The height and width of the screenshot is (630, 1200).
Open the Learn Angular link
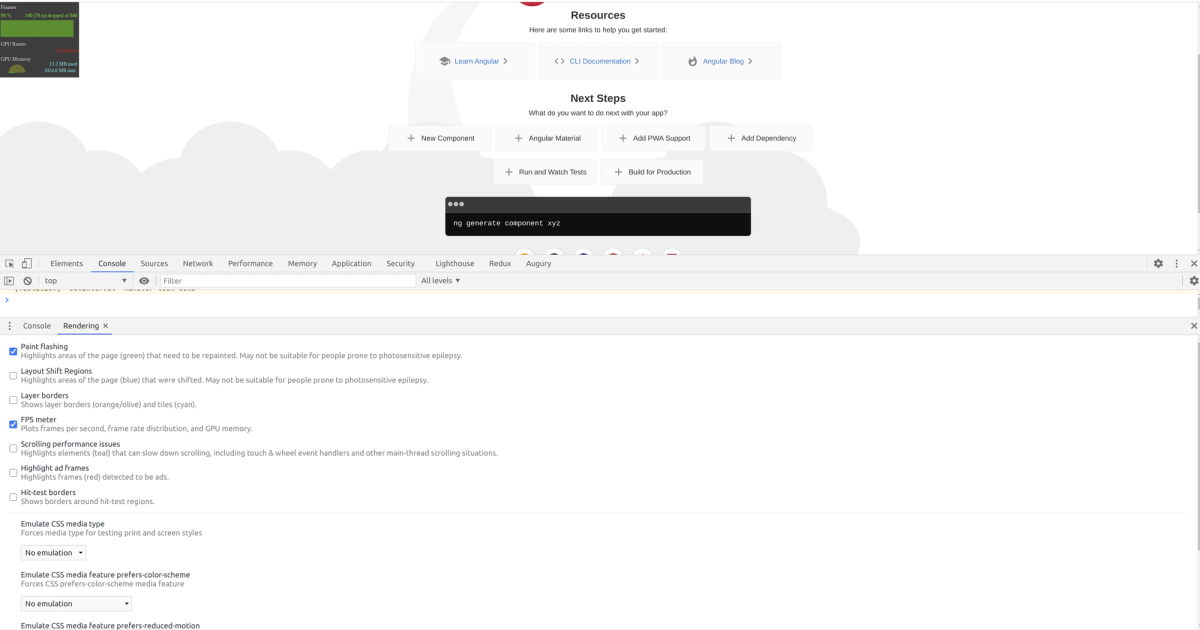click(x=476, y=61)
